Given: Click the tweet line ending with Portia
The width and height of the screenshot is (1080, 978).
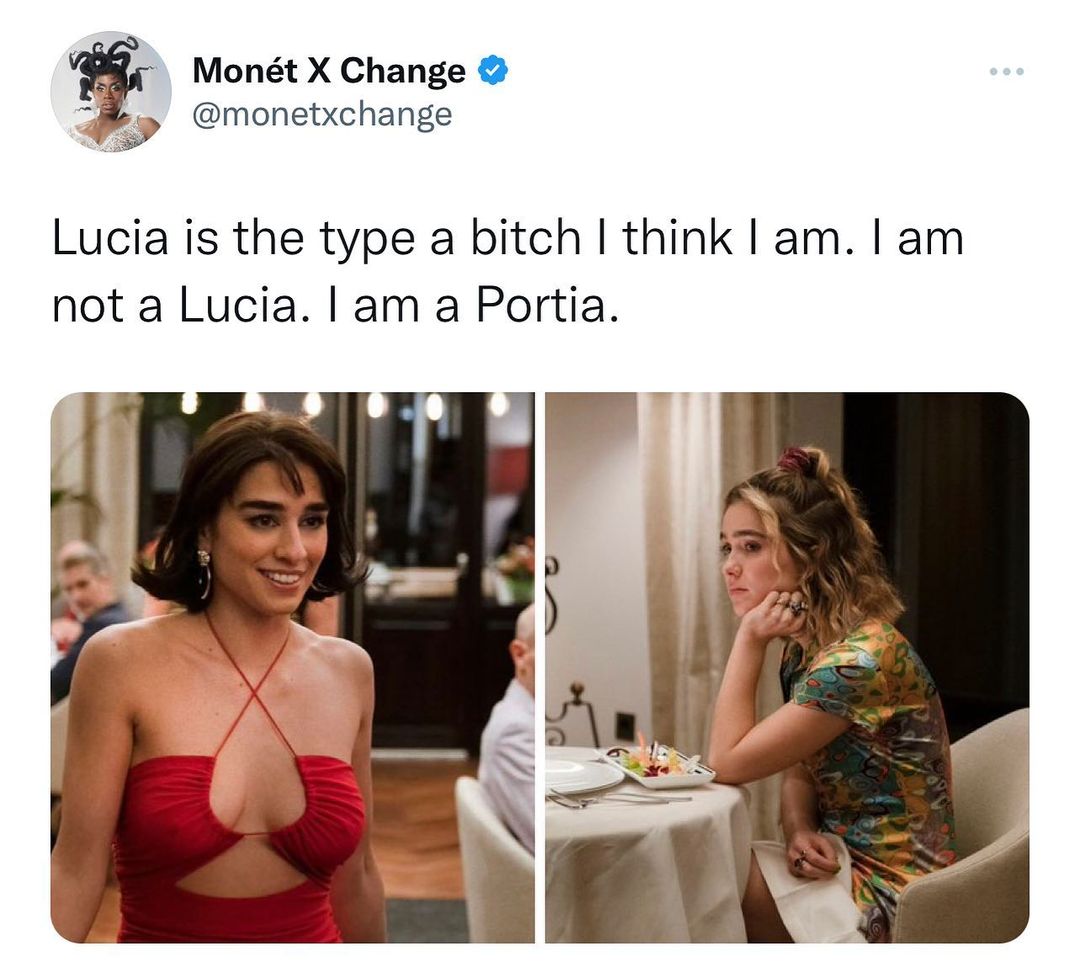Looking at the screenshot, I should pos(335,305).
